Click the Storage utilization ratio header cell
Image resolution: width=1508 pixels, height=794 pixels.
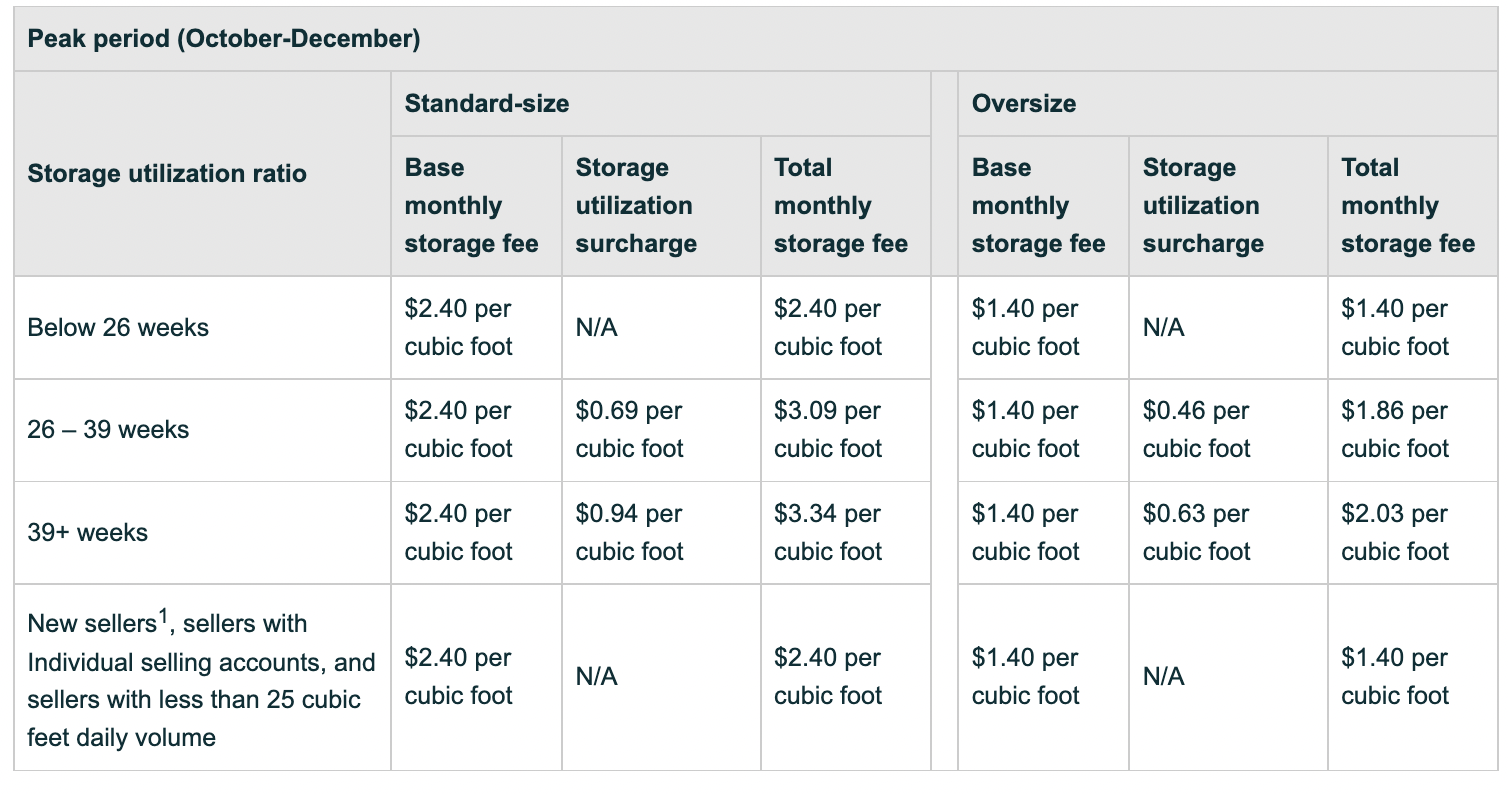tap(167, 174)
